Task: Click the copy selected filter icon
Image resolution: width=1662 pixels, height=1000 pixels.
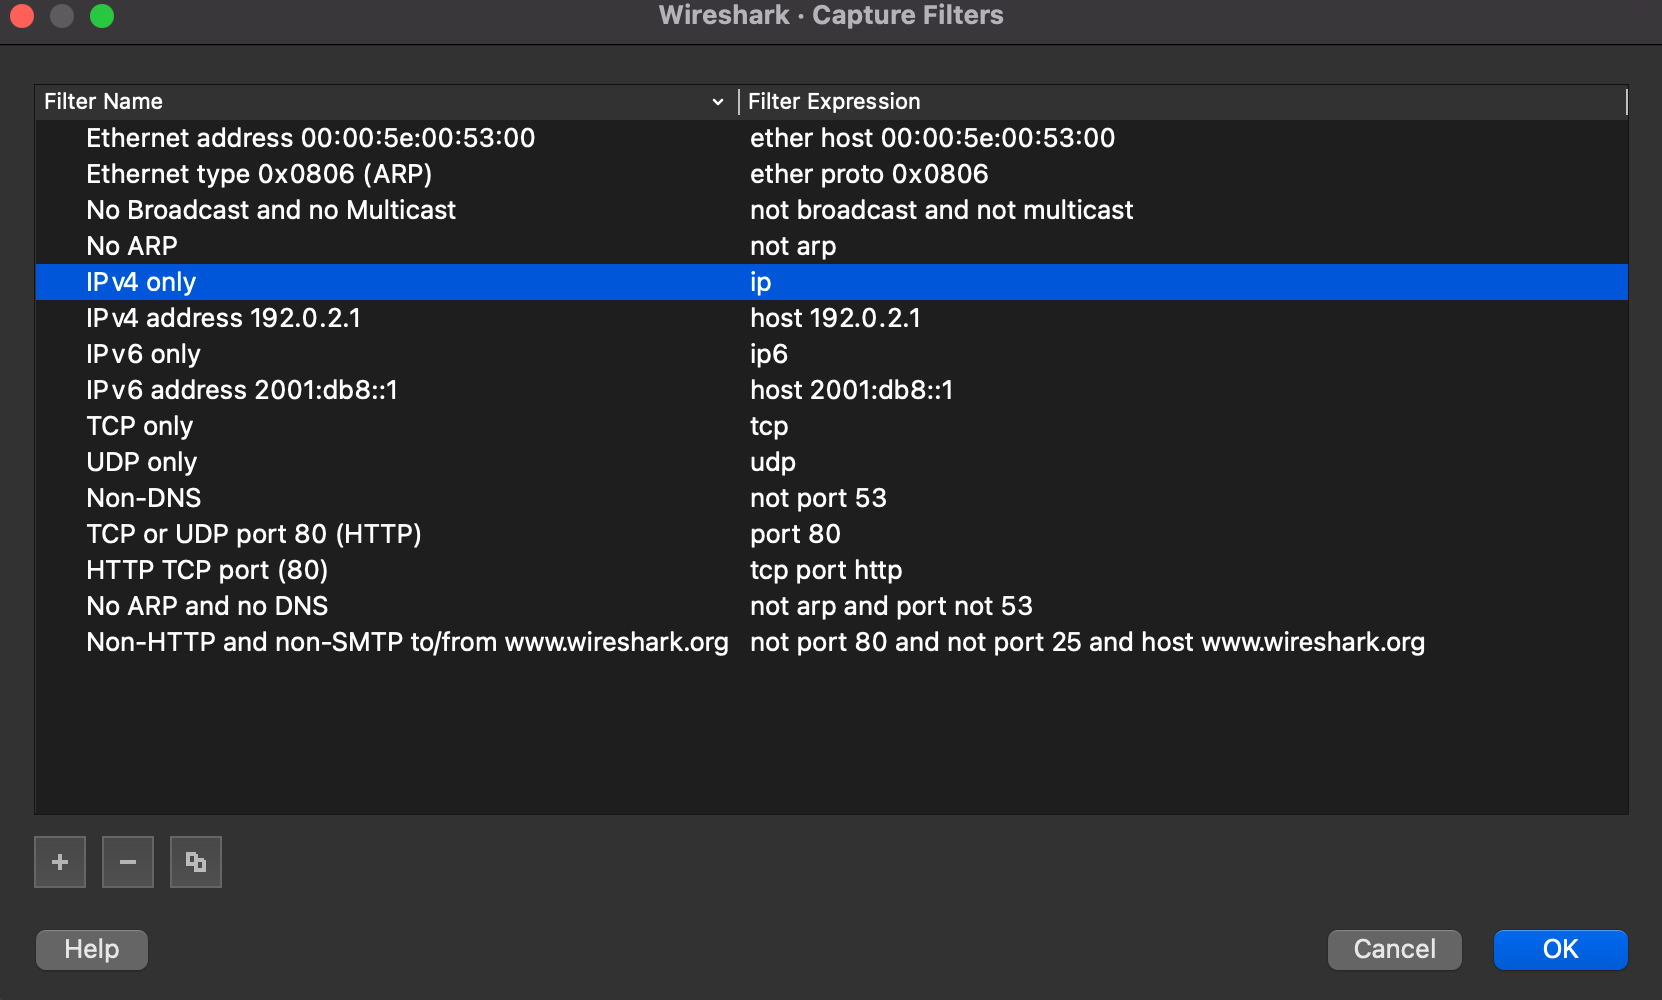Action: click(196, 862)
